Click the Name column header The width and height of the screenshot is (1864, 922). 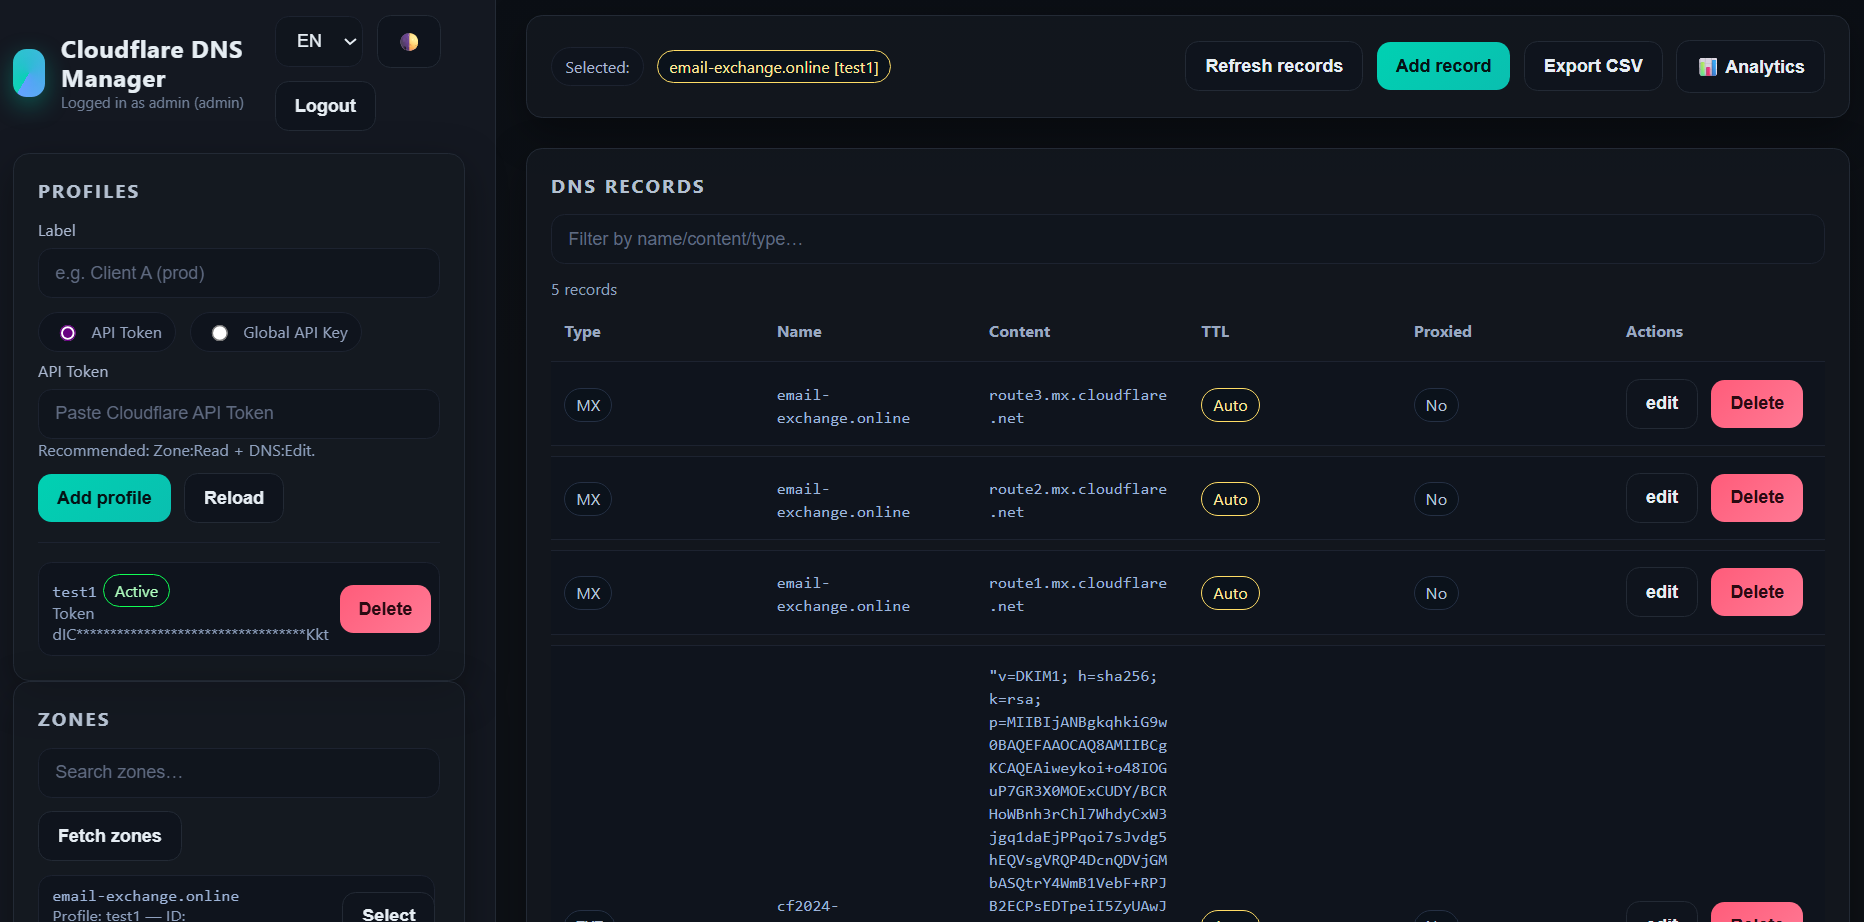(799, 332)
